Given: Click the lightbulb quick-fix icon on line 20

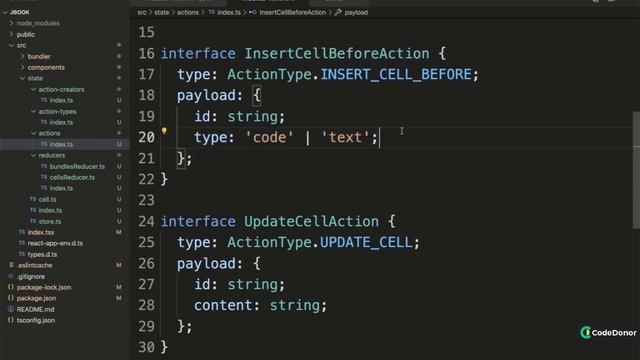Looking at the screenshot, I should [164, 131].
